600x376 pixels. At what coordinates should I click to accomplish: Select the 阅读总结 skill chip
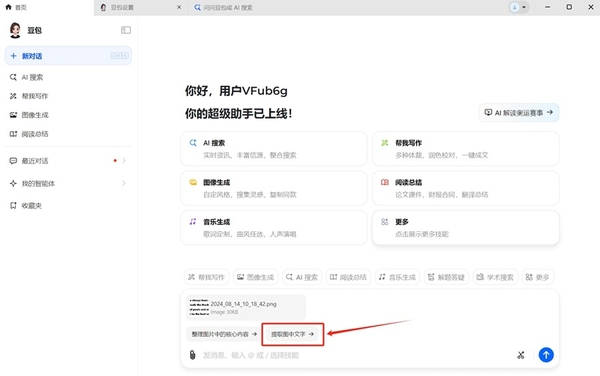point(348,277)
